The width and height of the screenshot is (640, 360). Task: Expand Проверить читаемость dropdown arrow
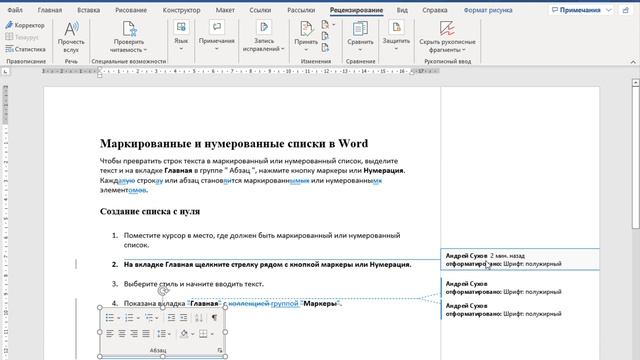coord(145,50)
